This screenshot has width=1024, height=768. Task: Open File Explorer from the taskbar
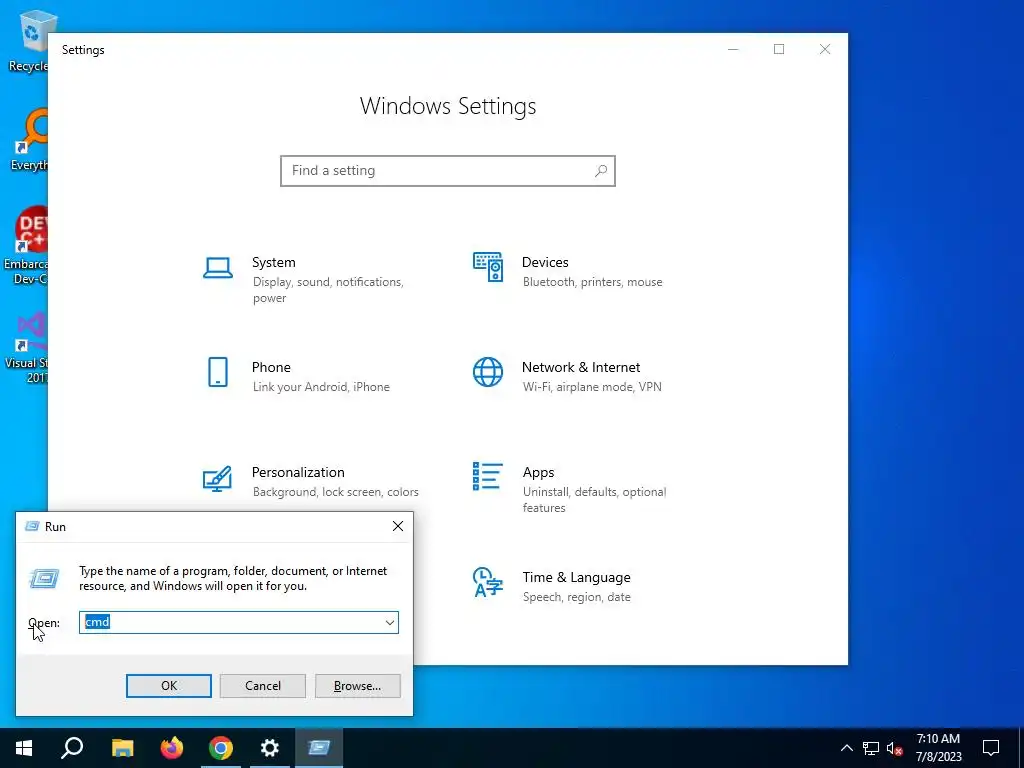(122, 748)
